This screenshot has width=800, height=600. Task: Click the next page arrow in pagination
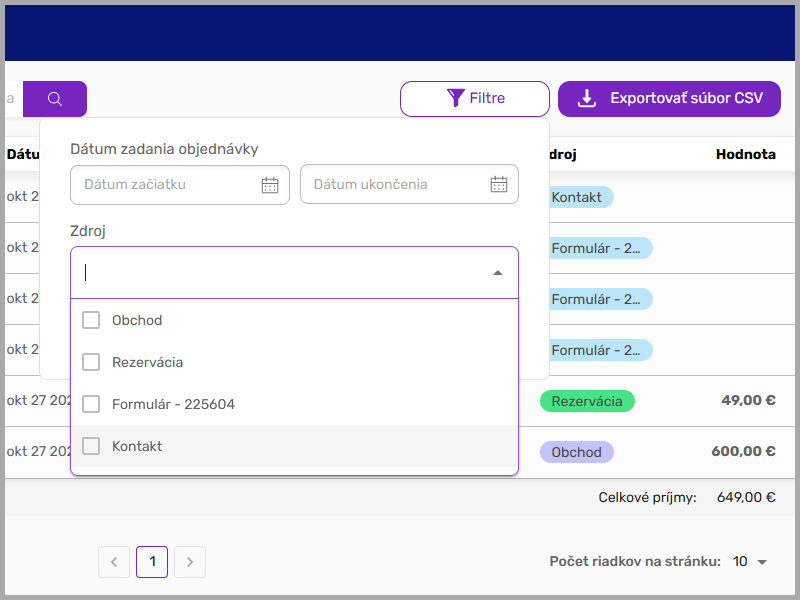[190, 562]
